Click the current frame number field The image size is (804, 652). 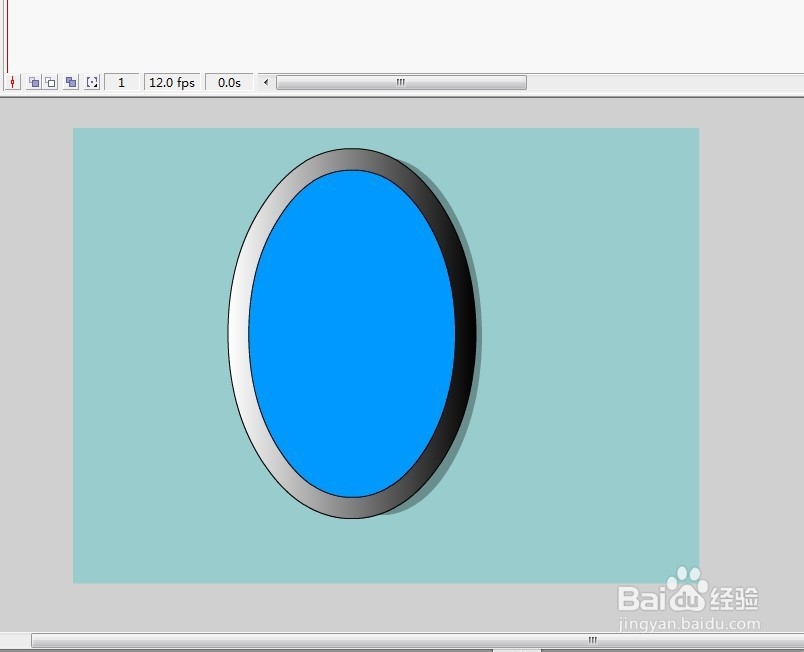coord(122,83)
